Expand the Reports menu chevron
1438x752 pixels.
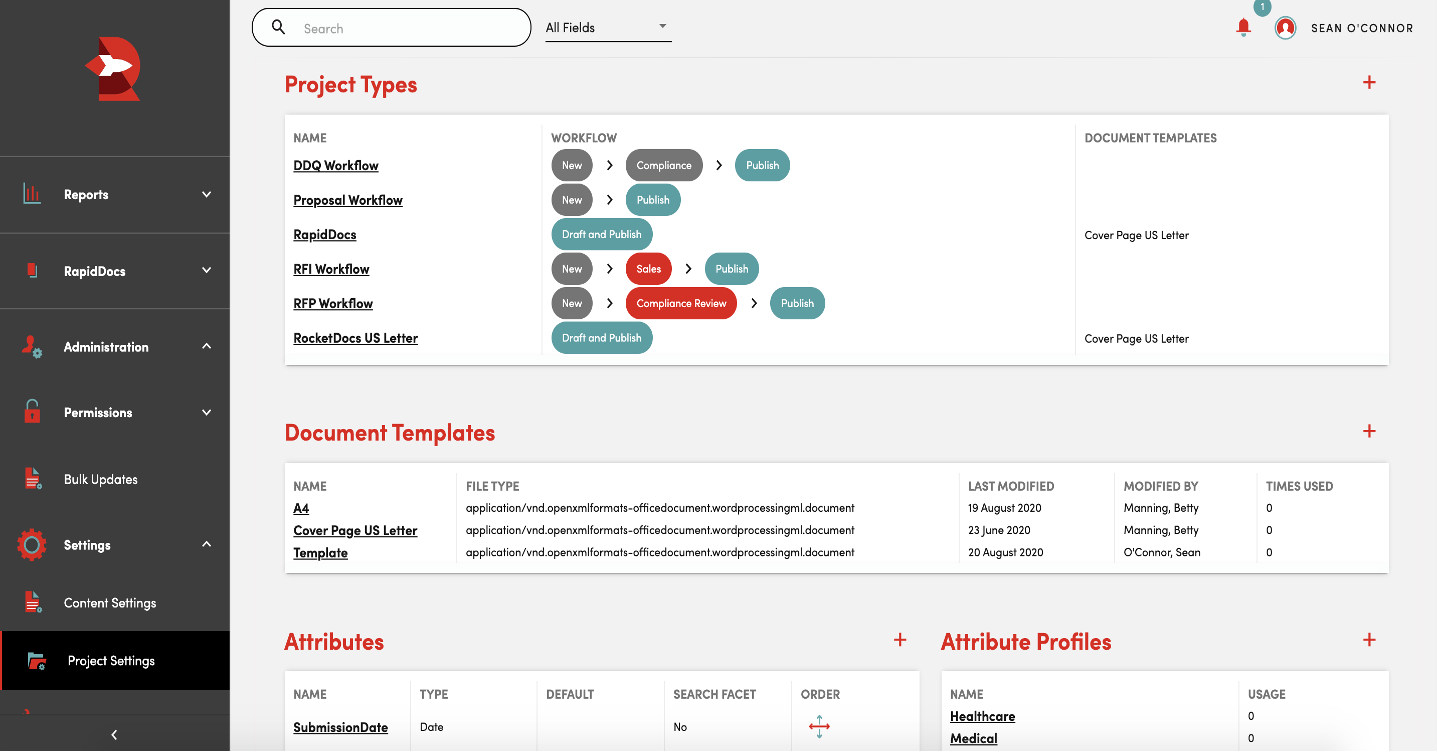click(x=207, y=194)
